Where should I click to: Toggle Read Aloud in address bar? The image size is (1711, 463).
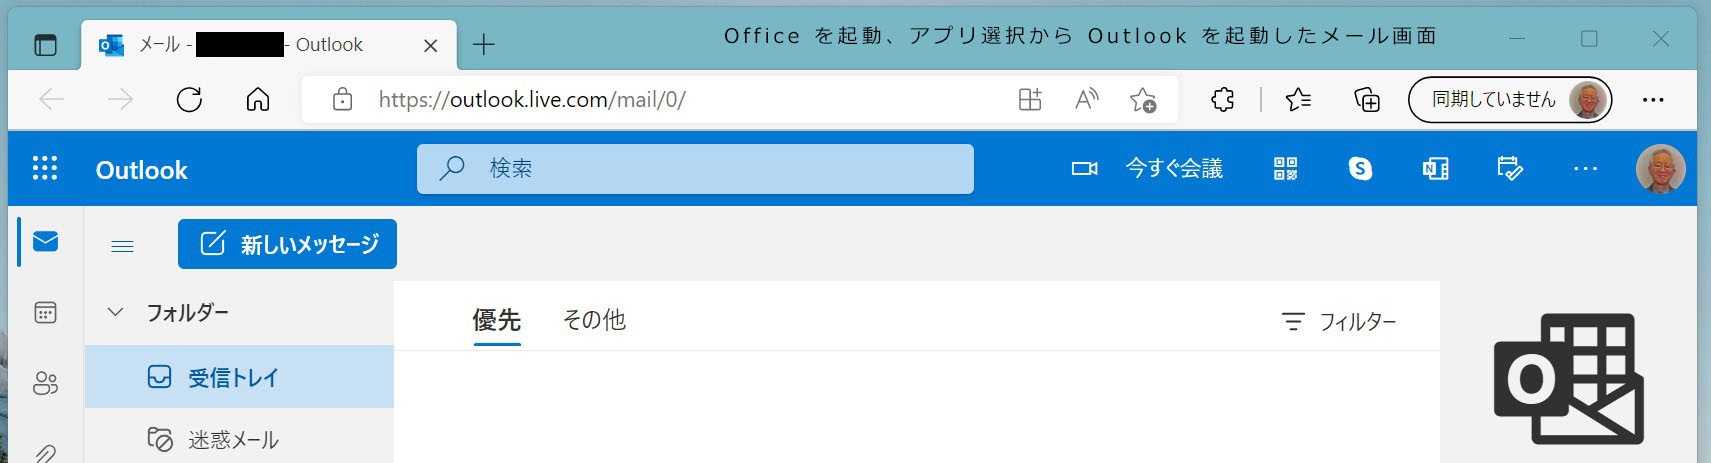point(1086,99)
